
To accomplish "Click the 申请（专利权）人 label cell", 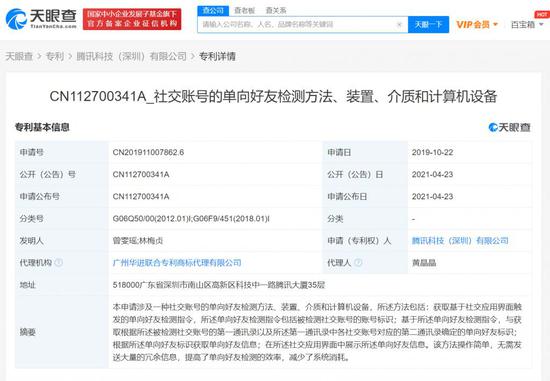I will click(365, 241).
